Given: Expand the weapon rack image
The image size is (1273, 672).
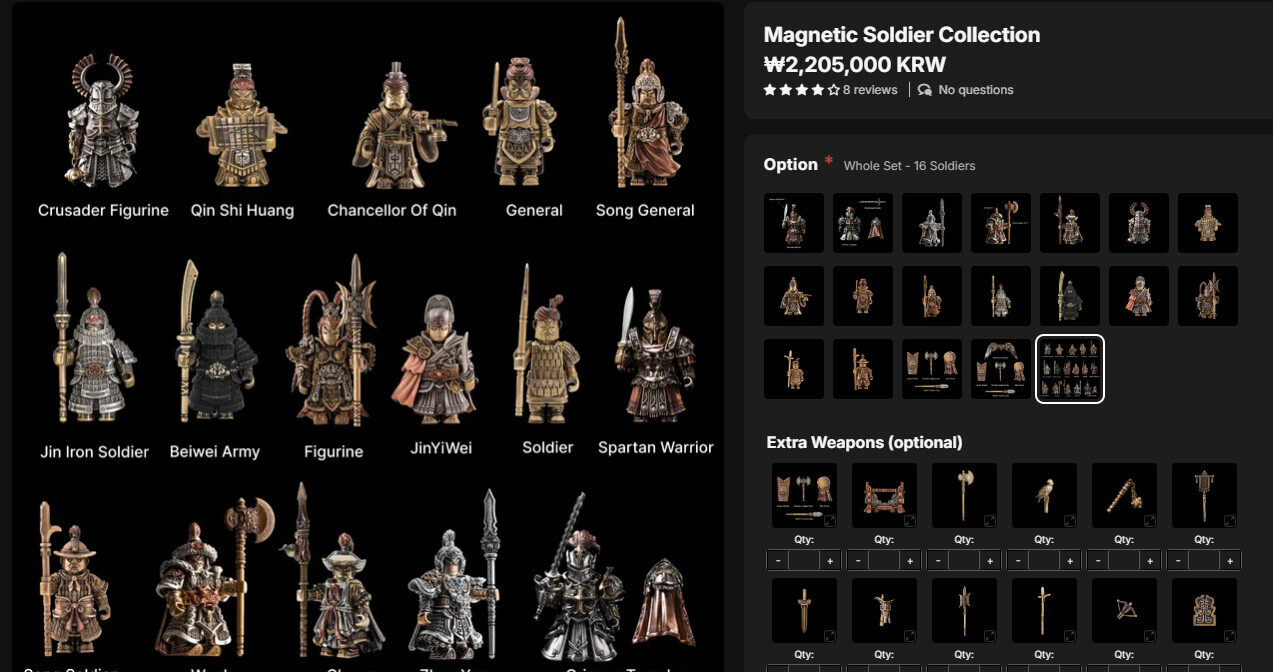Looking at the screenshot, I should [910, 521].
